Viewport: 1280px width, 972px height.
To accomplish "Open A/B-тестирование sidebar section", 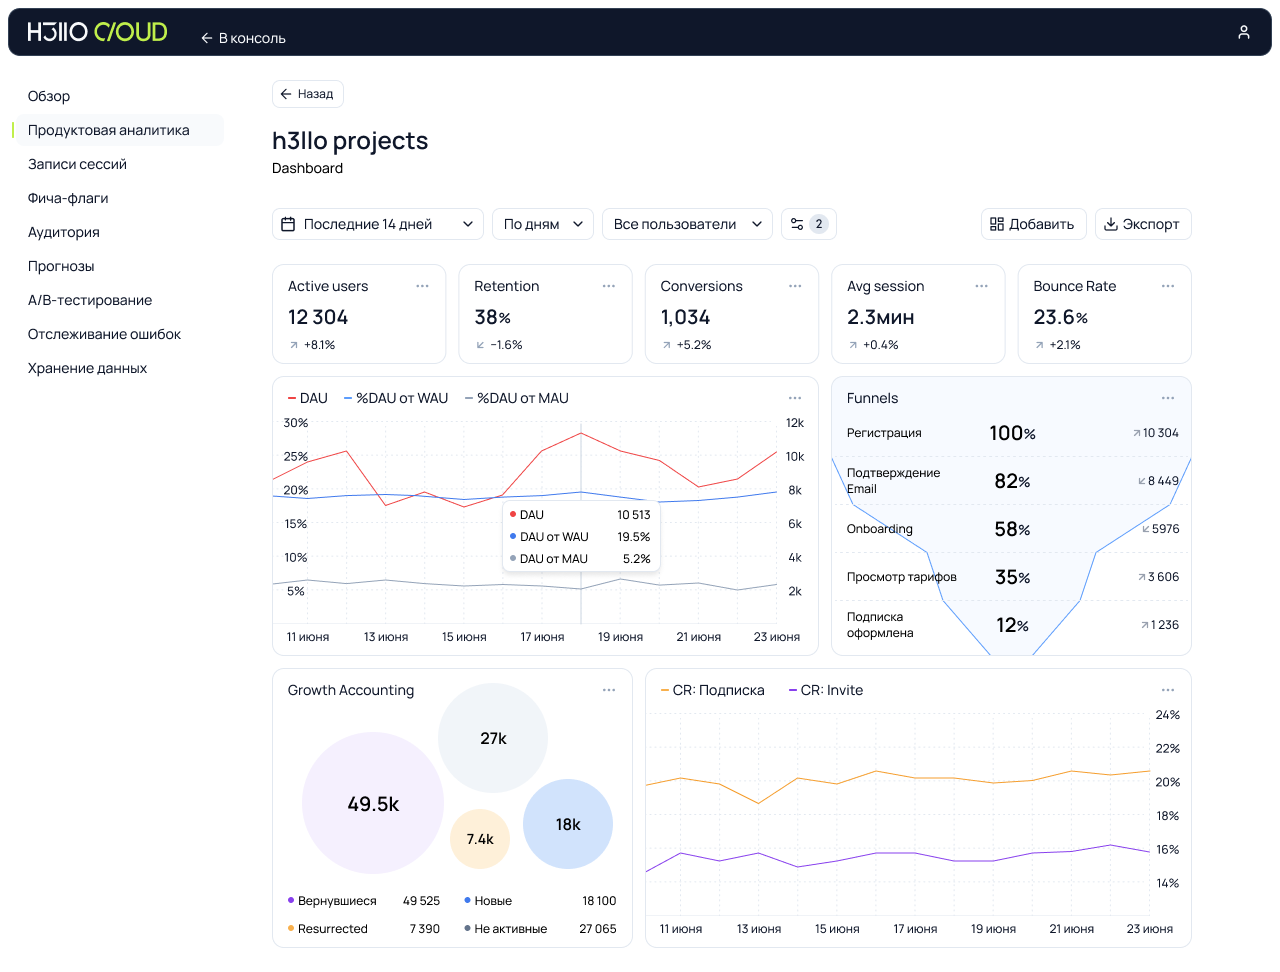I will point(90,300).
